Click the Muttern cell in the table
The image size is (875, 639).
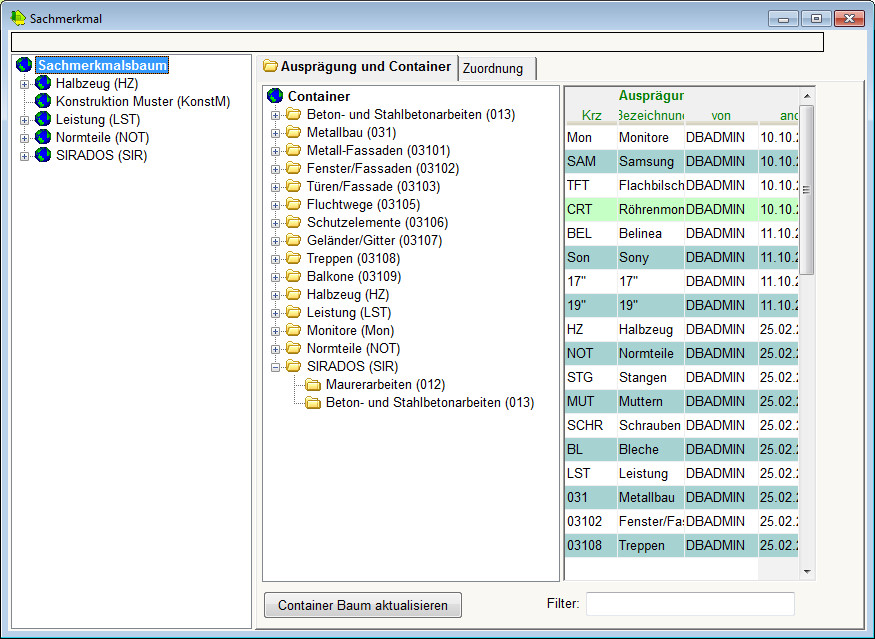[x=651, y=401]
